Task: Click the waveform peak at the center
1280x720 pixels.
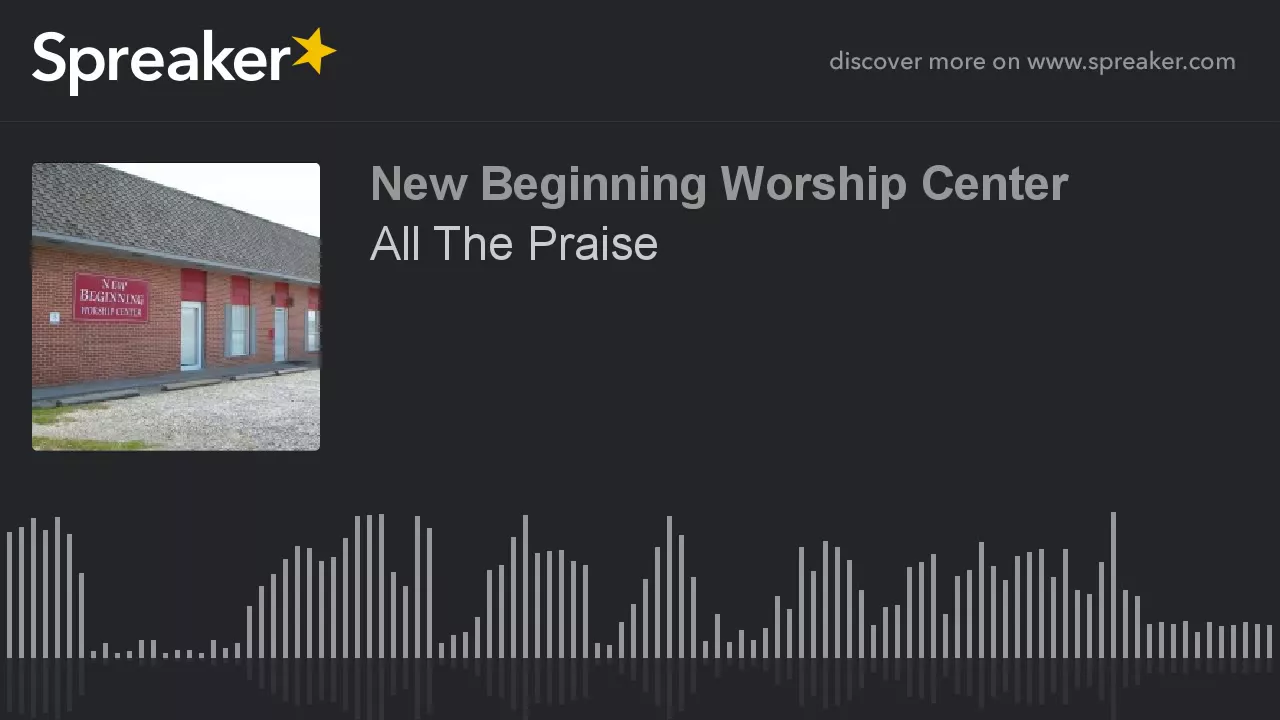Action: point(669,587)
